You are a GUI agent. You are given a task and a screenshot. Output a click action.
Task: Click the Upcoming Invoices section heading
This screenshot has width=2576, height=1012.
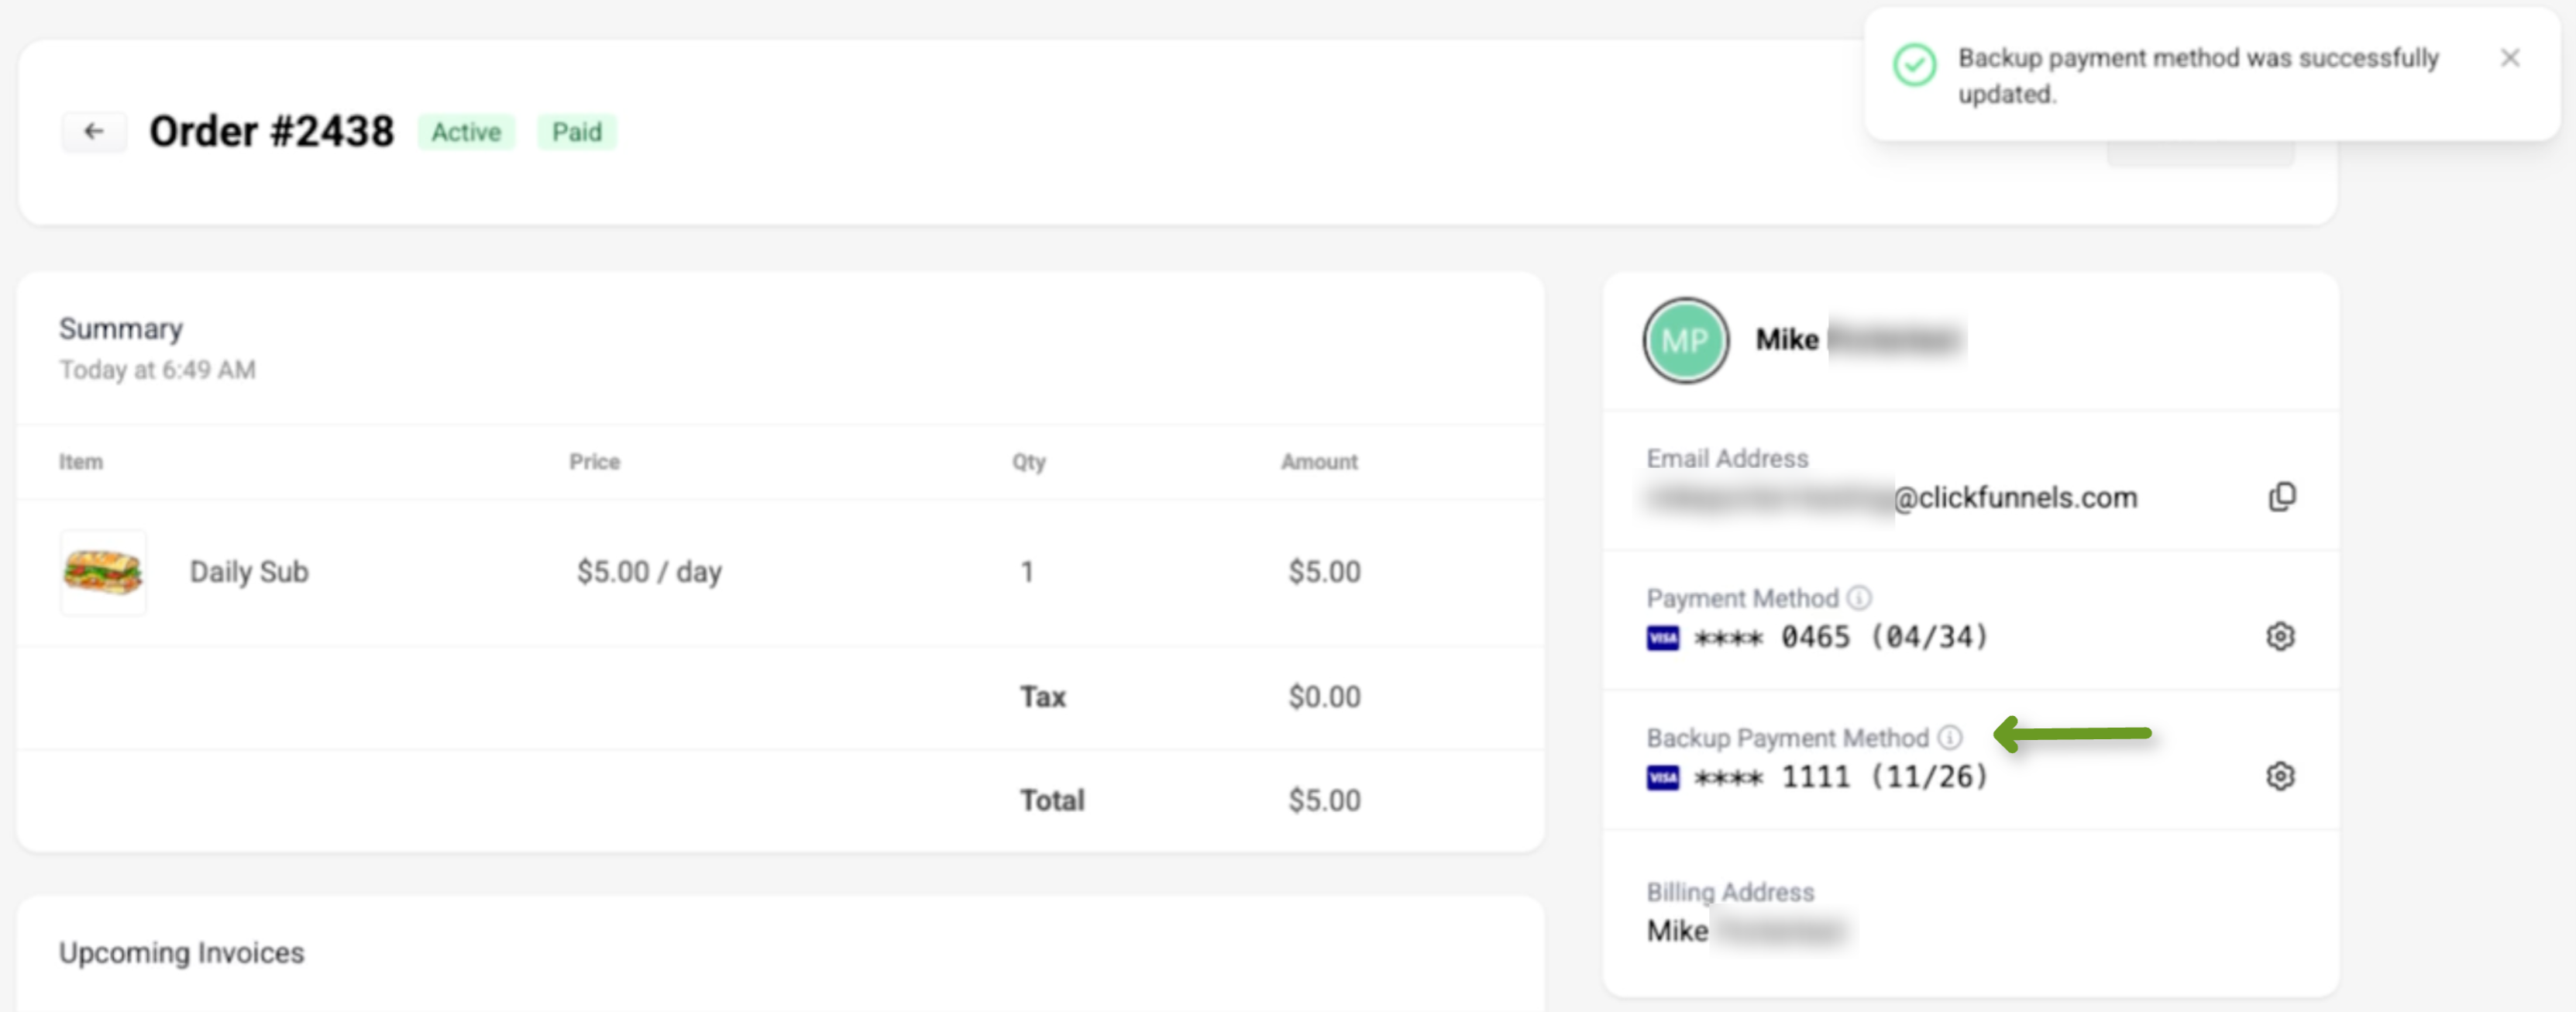point(181,953)
